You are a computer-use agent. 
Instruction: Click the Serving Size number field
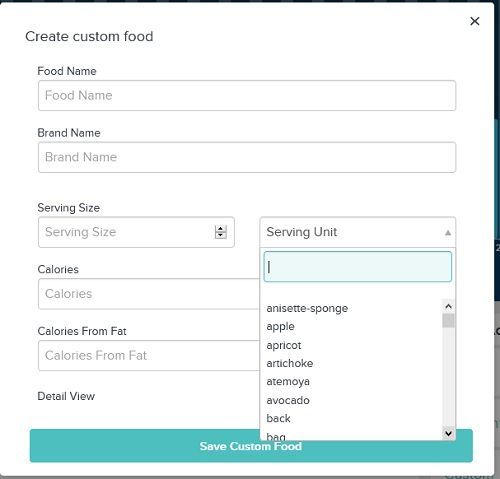click(x=136, y=232)
